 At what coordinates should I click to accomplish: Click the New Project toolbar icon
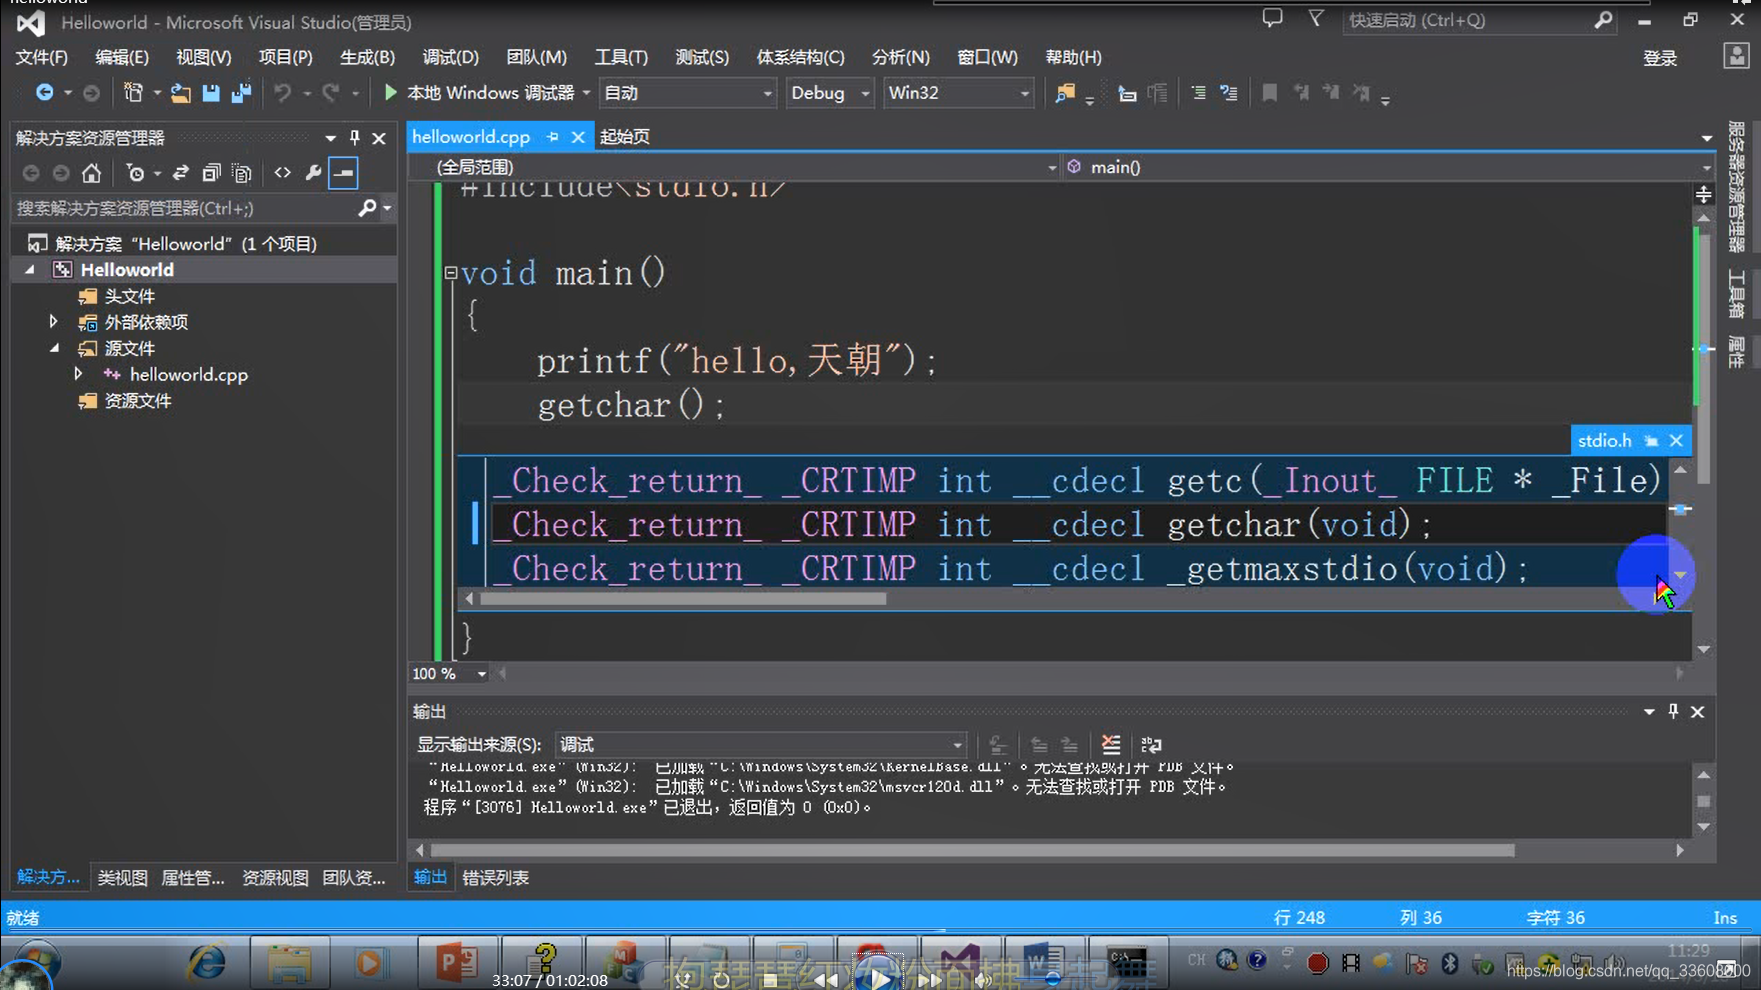(133, 92)
